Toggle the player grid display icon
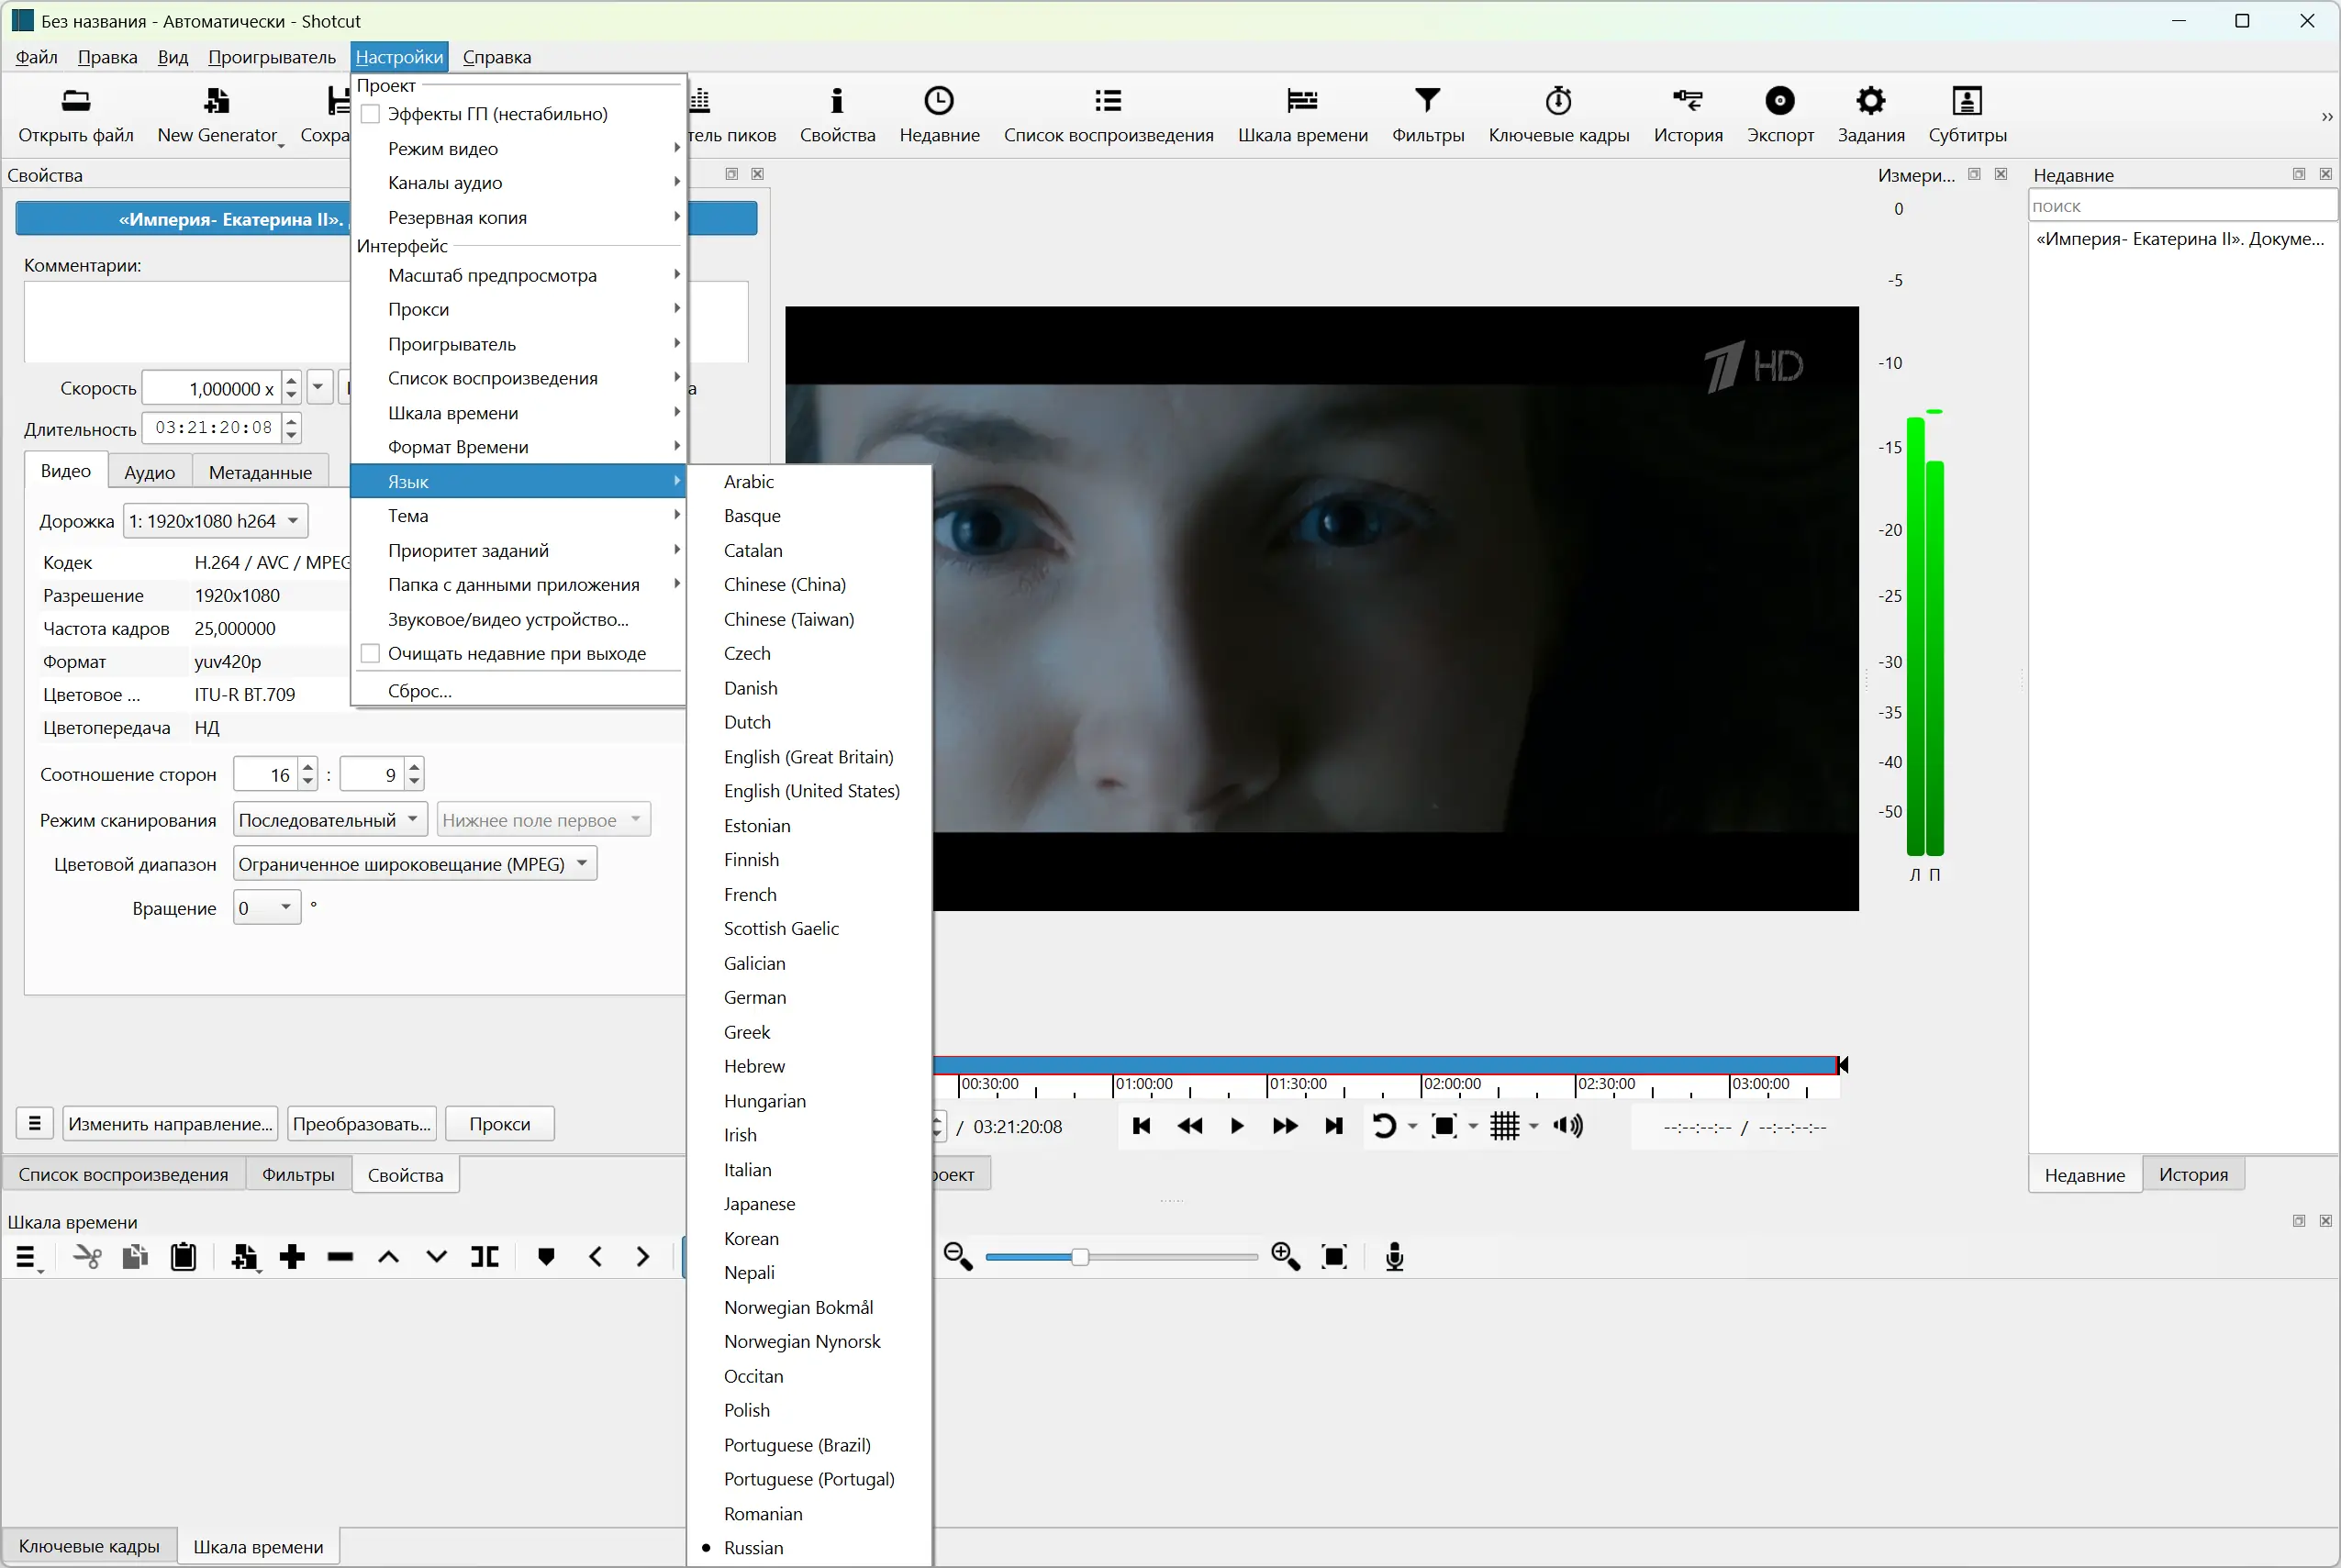 click(x=1504, y=1126)
